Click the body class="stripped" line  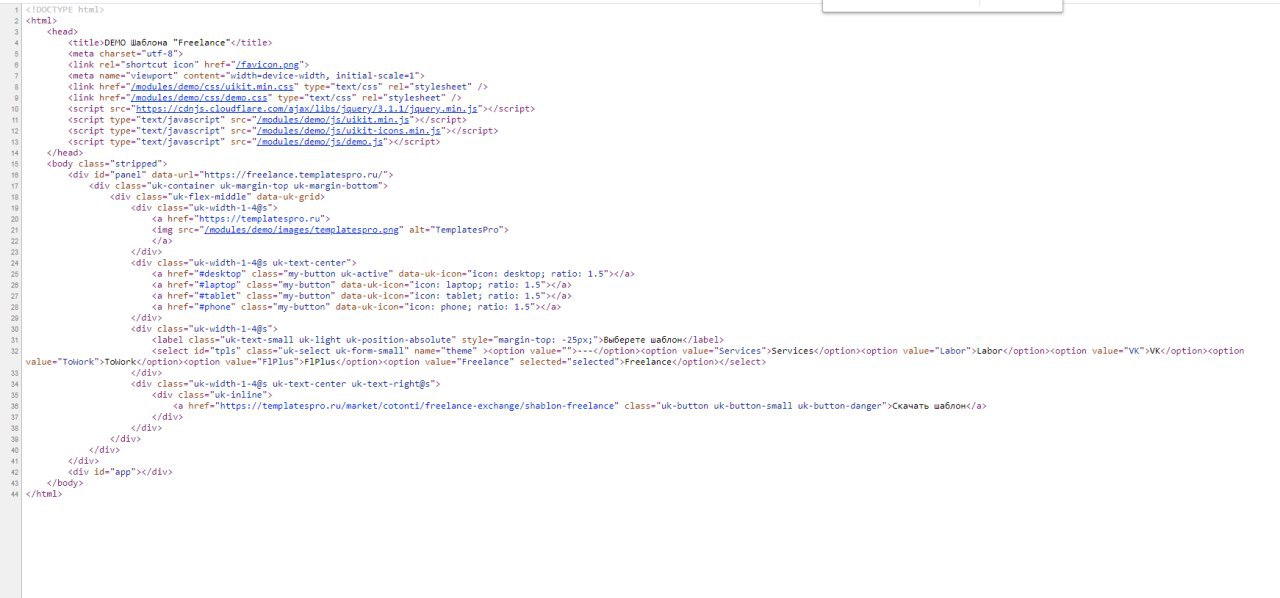coord(107,163)
